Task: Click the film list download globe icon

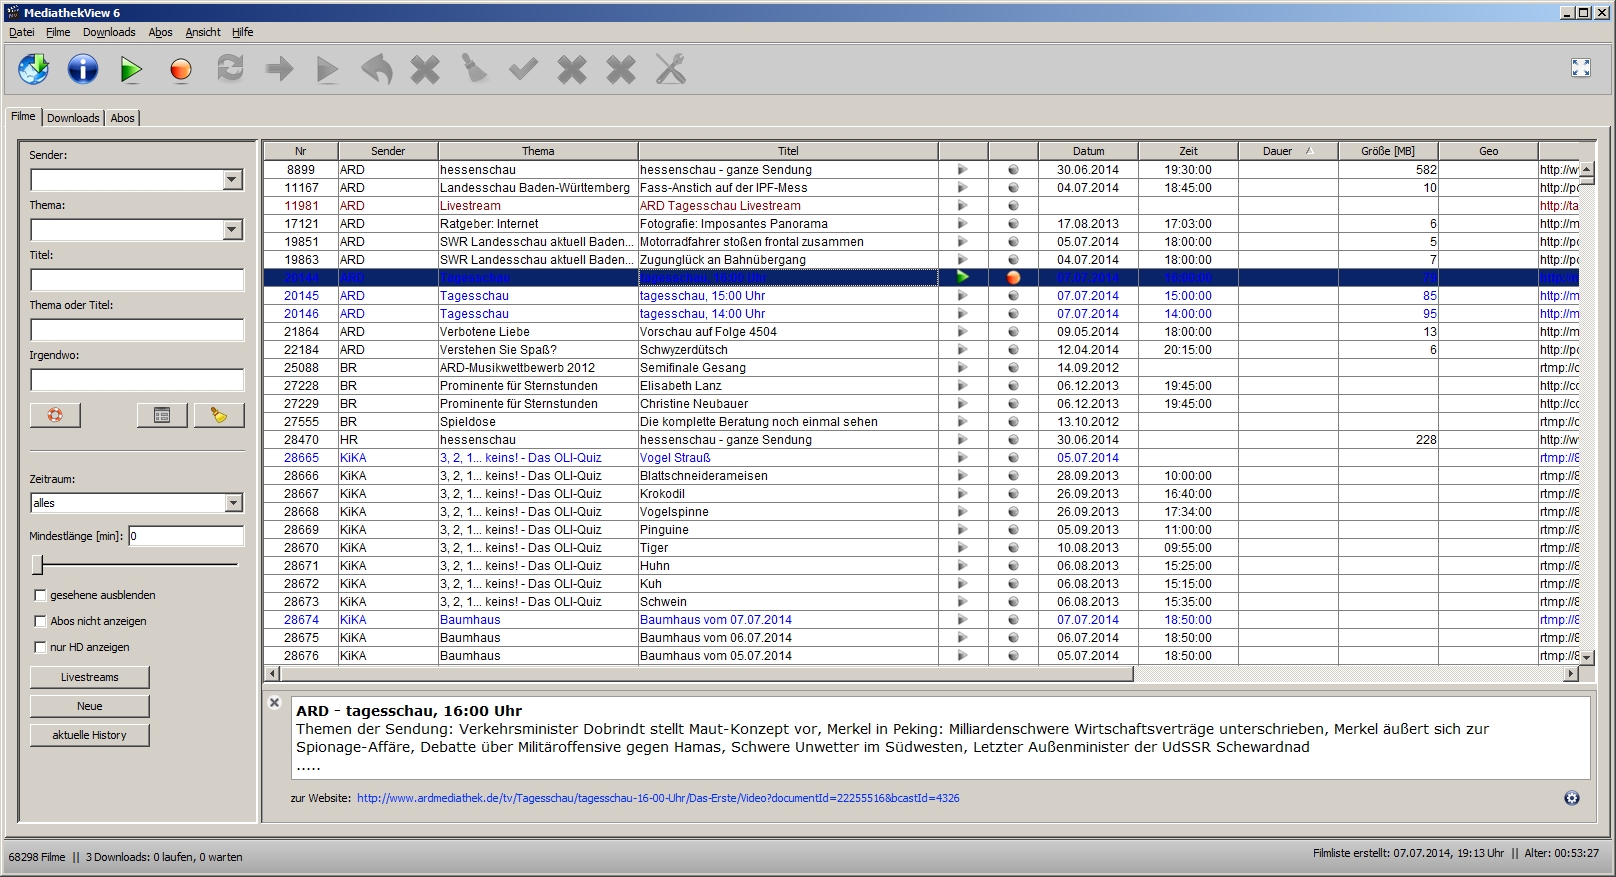Action: (33, 69)
